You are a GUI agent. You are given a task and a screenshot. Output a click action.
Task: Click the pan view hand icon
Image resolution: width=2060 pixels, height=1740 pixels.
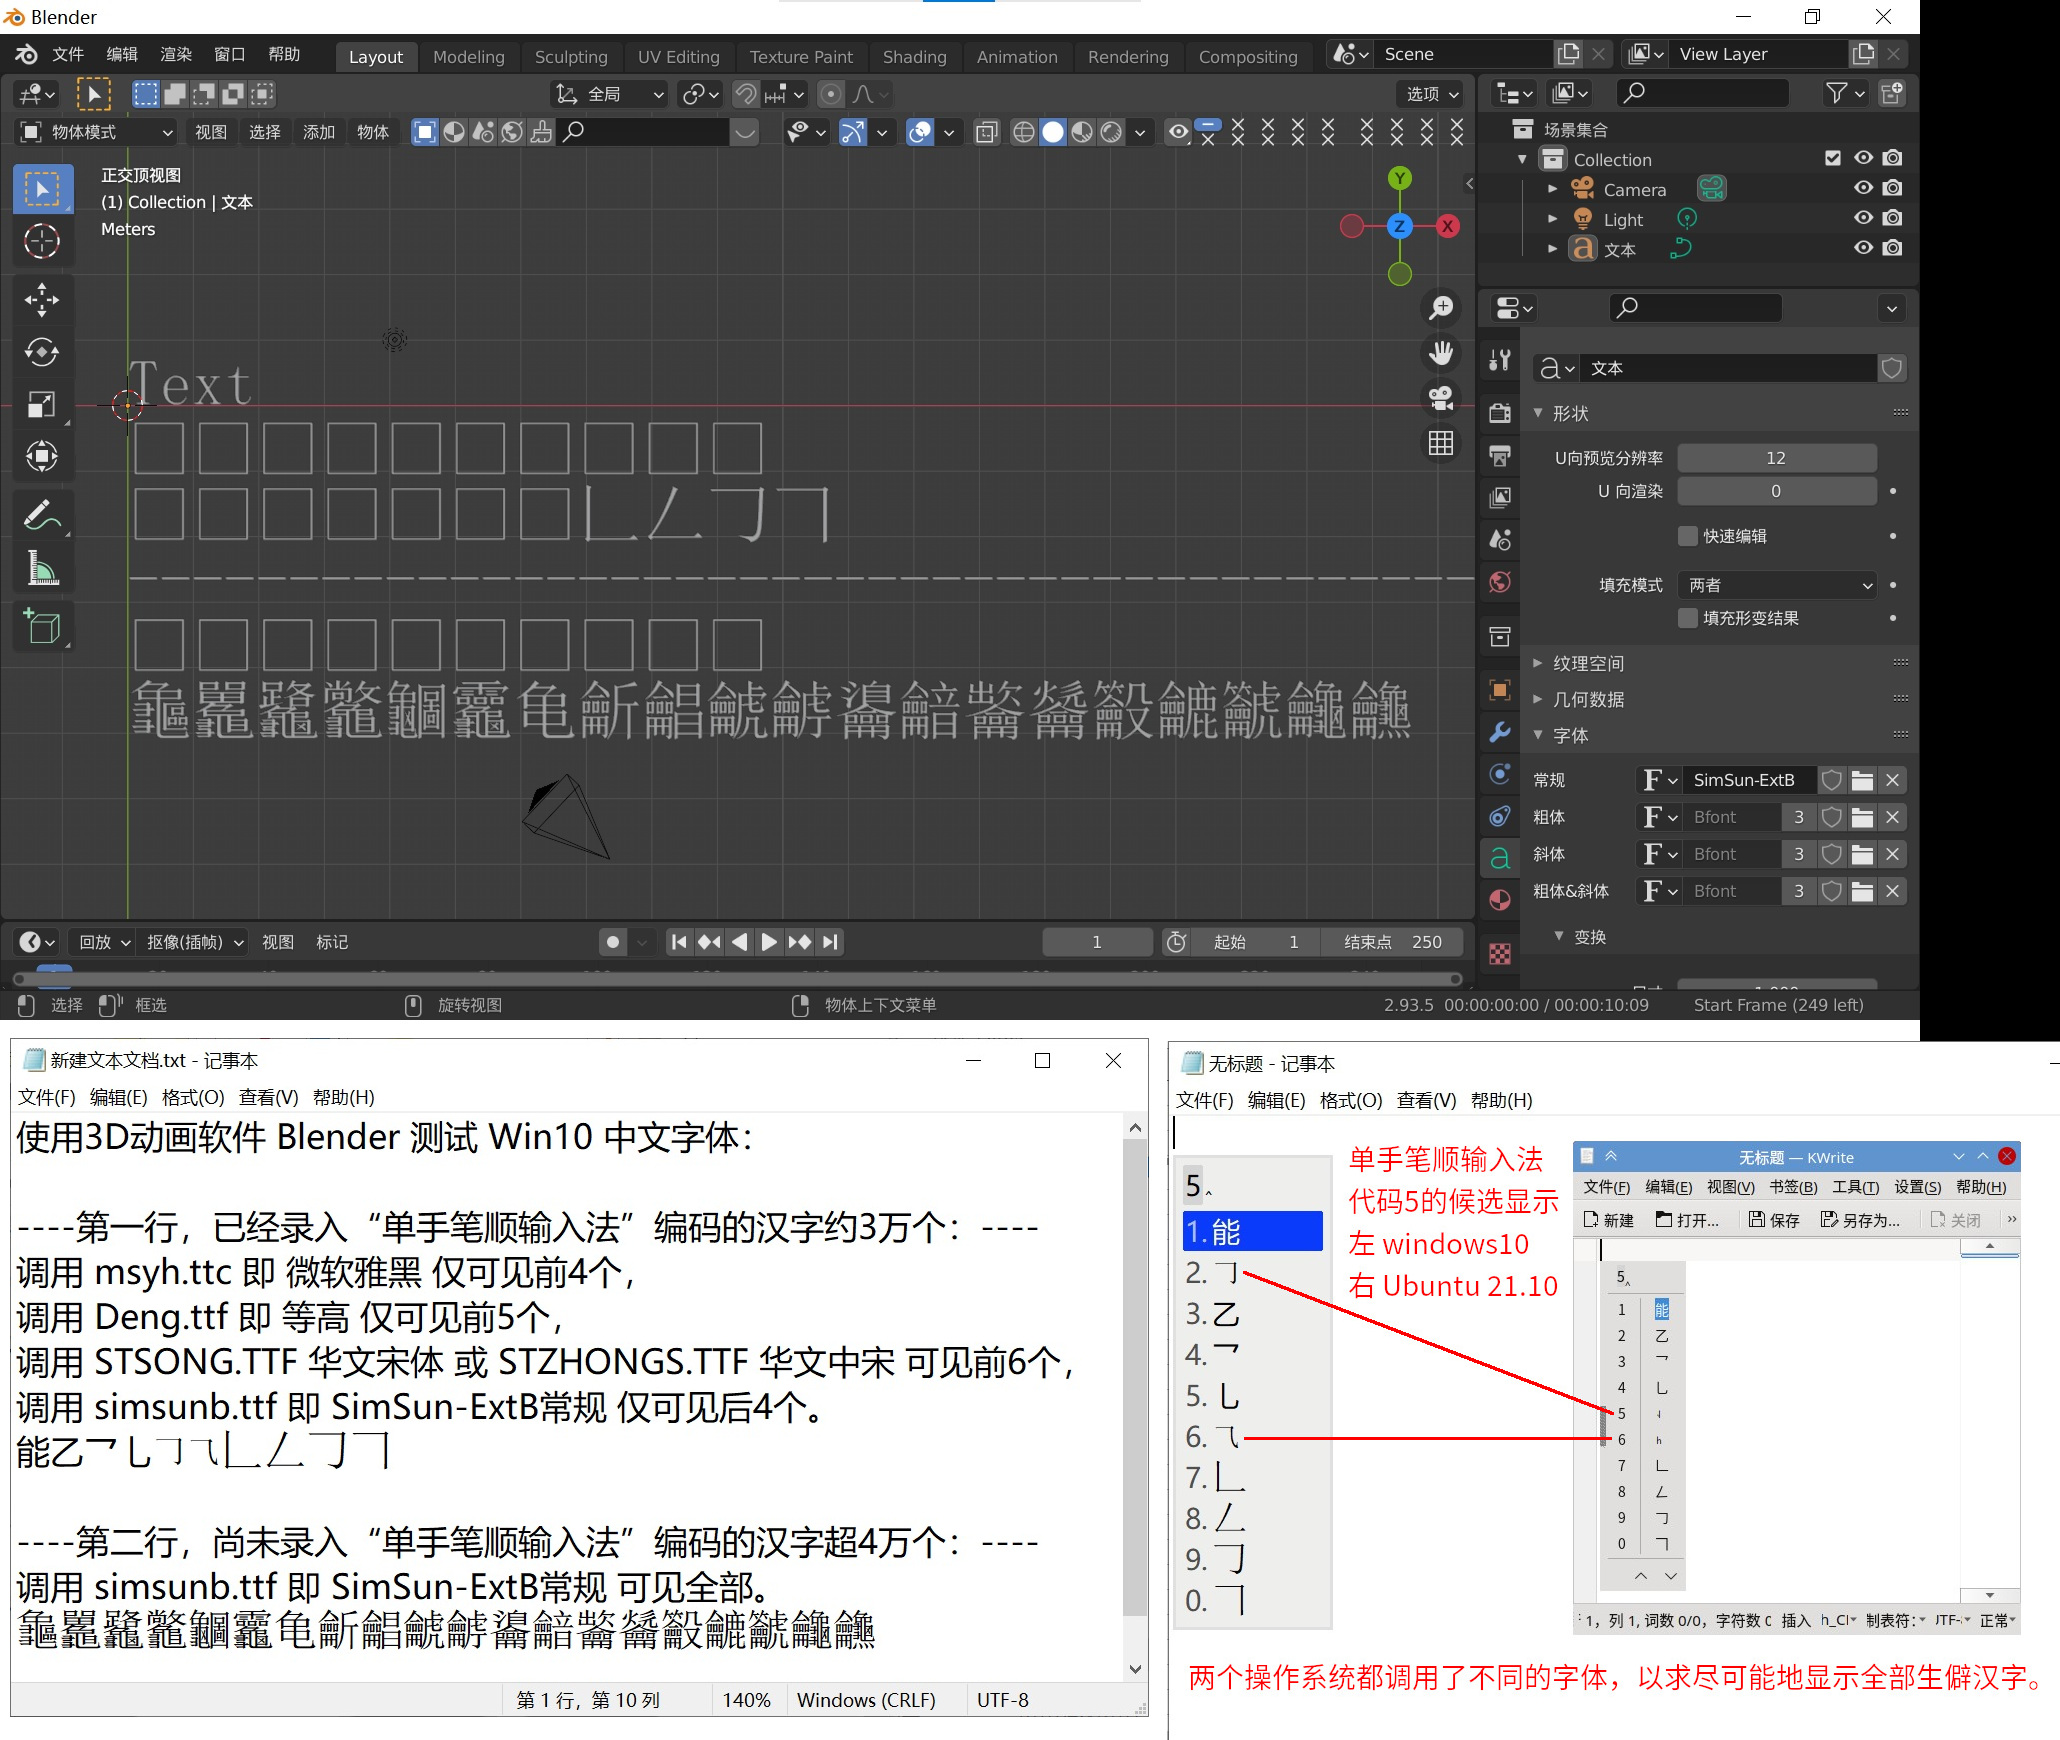[x=1441, y=353]
